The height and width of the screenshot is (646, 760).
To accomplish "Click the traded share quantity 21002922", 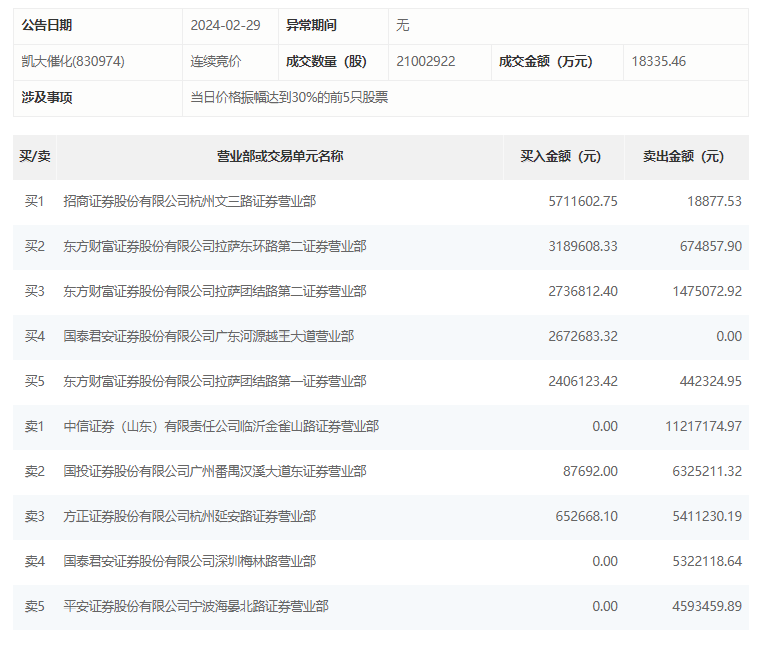I will pos(426,62).
